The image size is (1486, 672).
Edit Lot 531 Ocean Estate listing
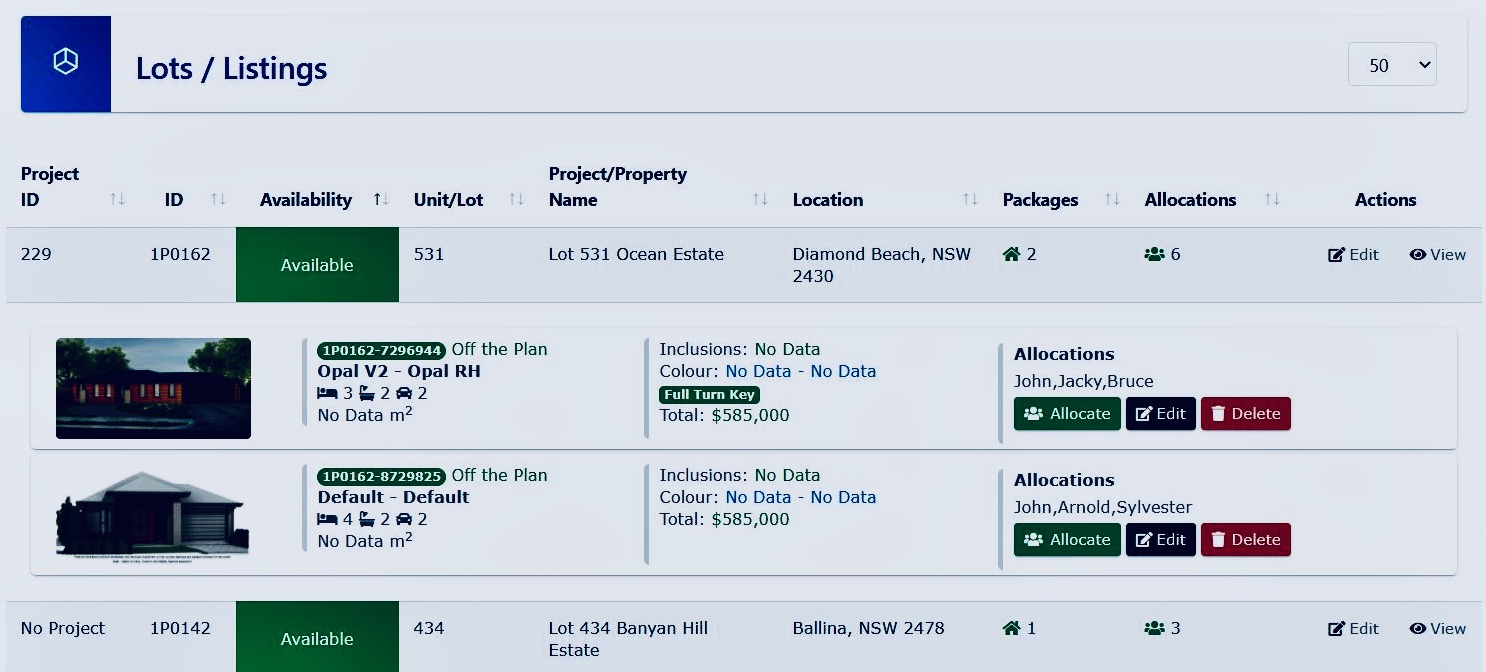(1353, 255)
